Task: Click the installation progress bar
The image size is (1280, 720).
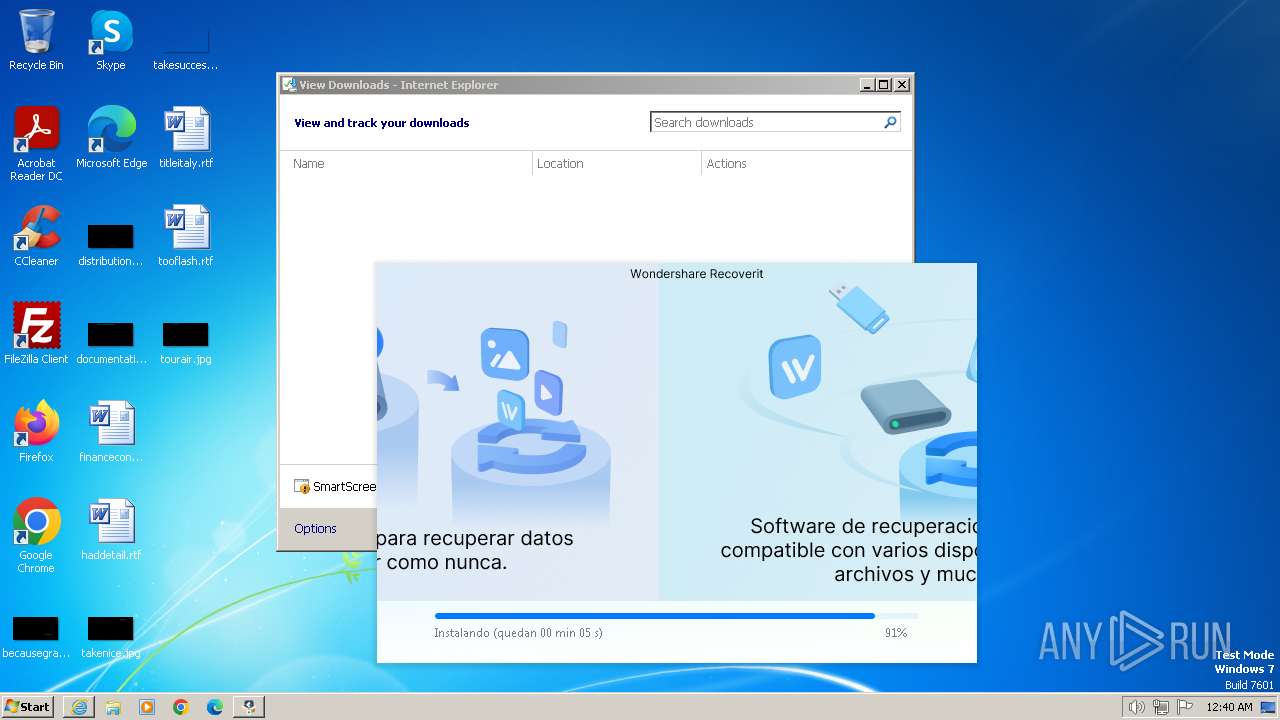Action: pyautogui.click(x=676, y=616)
